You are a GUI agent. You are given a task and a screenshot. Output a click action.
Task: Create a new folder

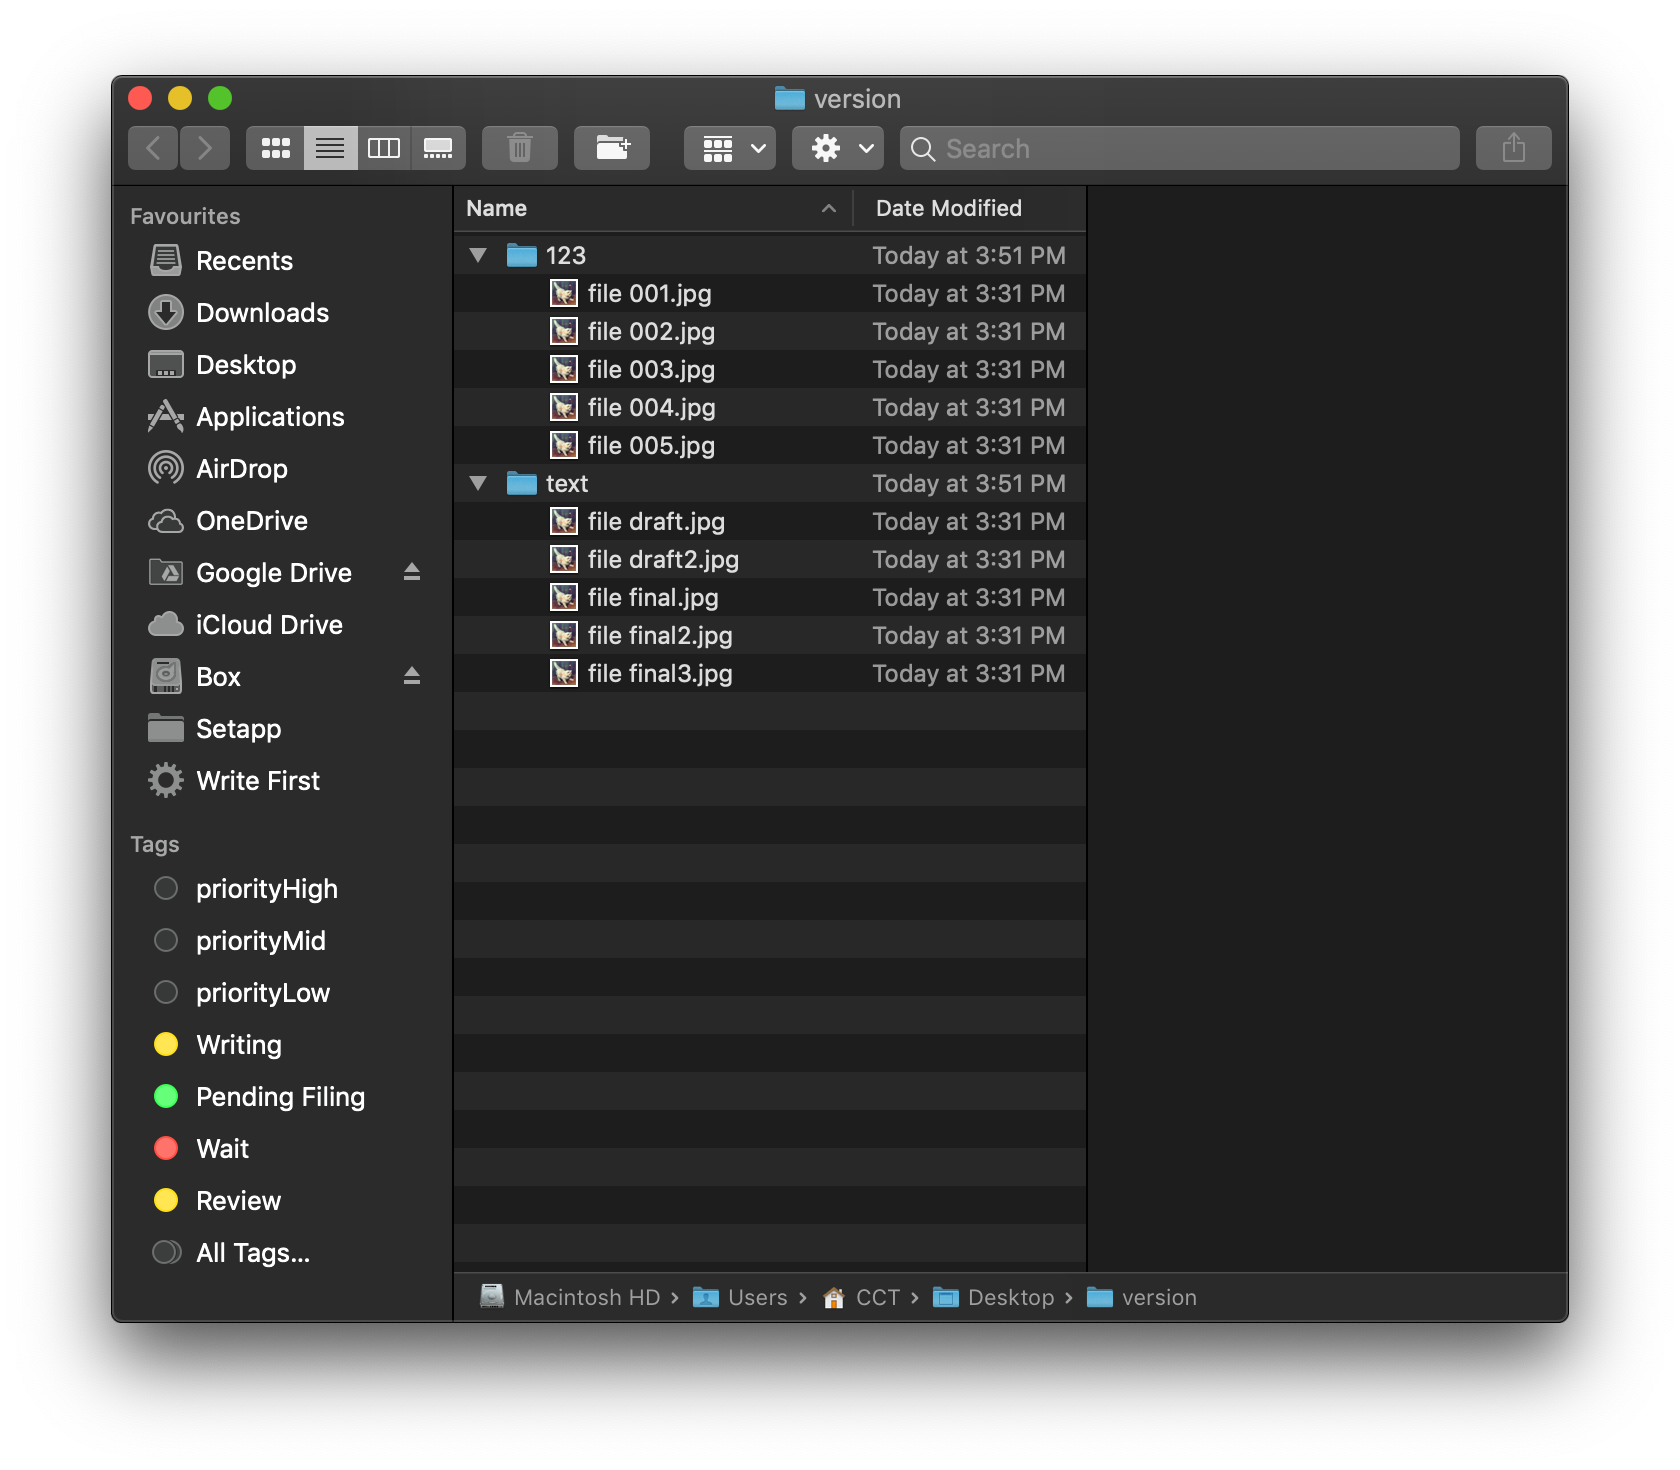coord(611,147)
